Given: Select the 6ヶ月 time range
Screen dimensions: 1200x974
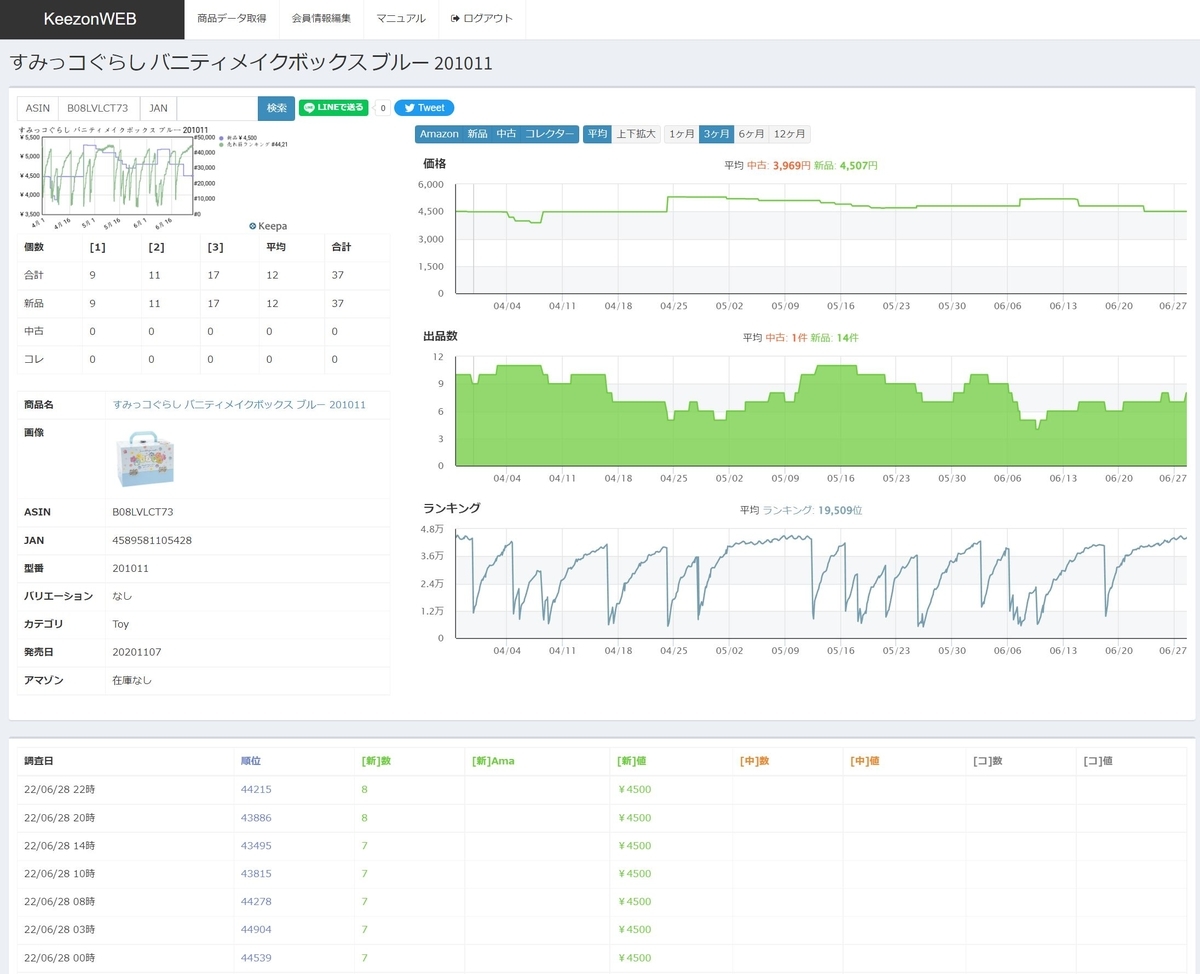Looking at the screenshot, I should click(751, 134).
